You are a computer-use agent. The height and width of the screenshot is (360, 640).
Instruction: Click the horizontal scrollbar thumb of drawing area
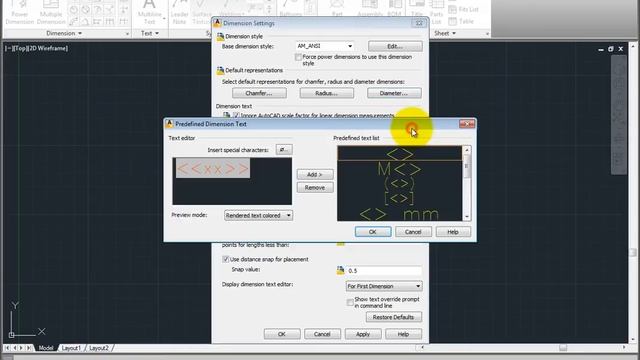tap(563, 348)
